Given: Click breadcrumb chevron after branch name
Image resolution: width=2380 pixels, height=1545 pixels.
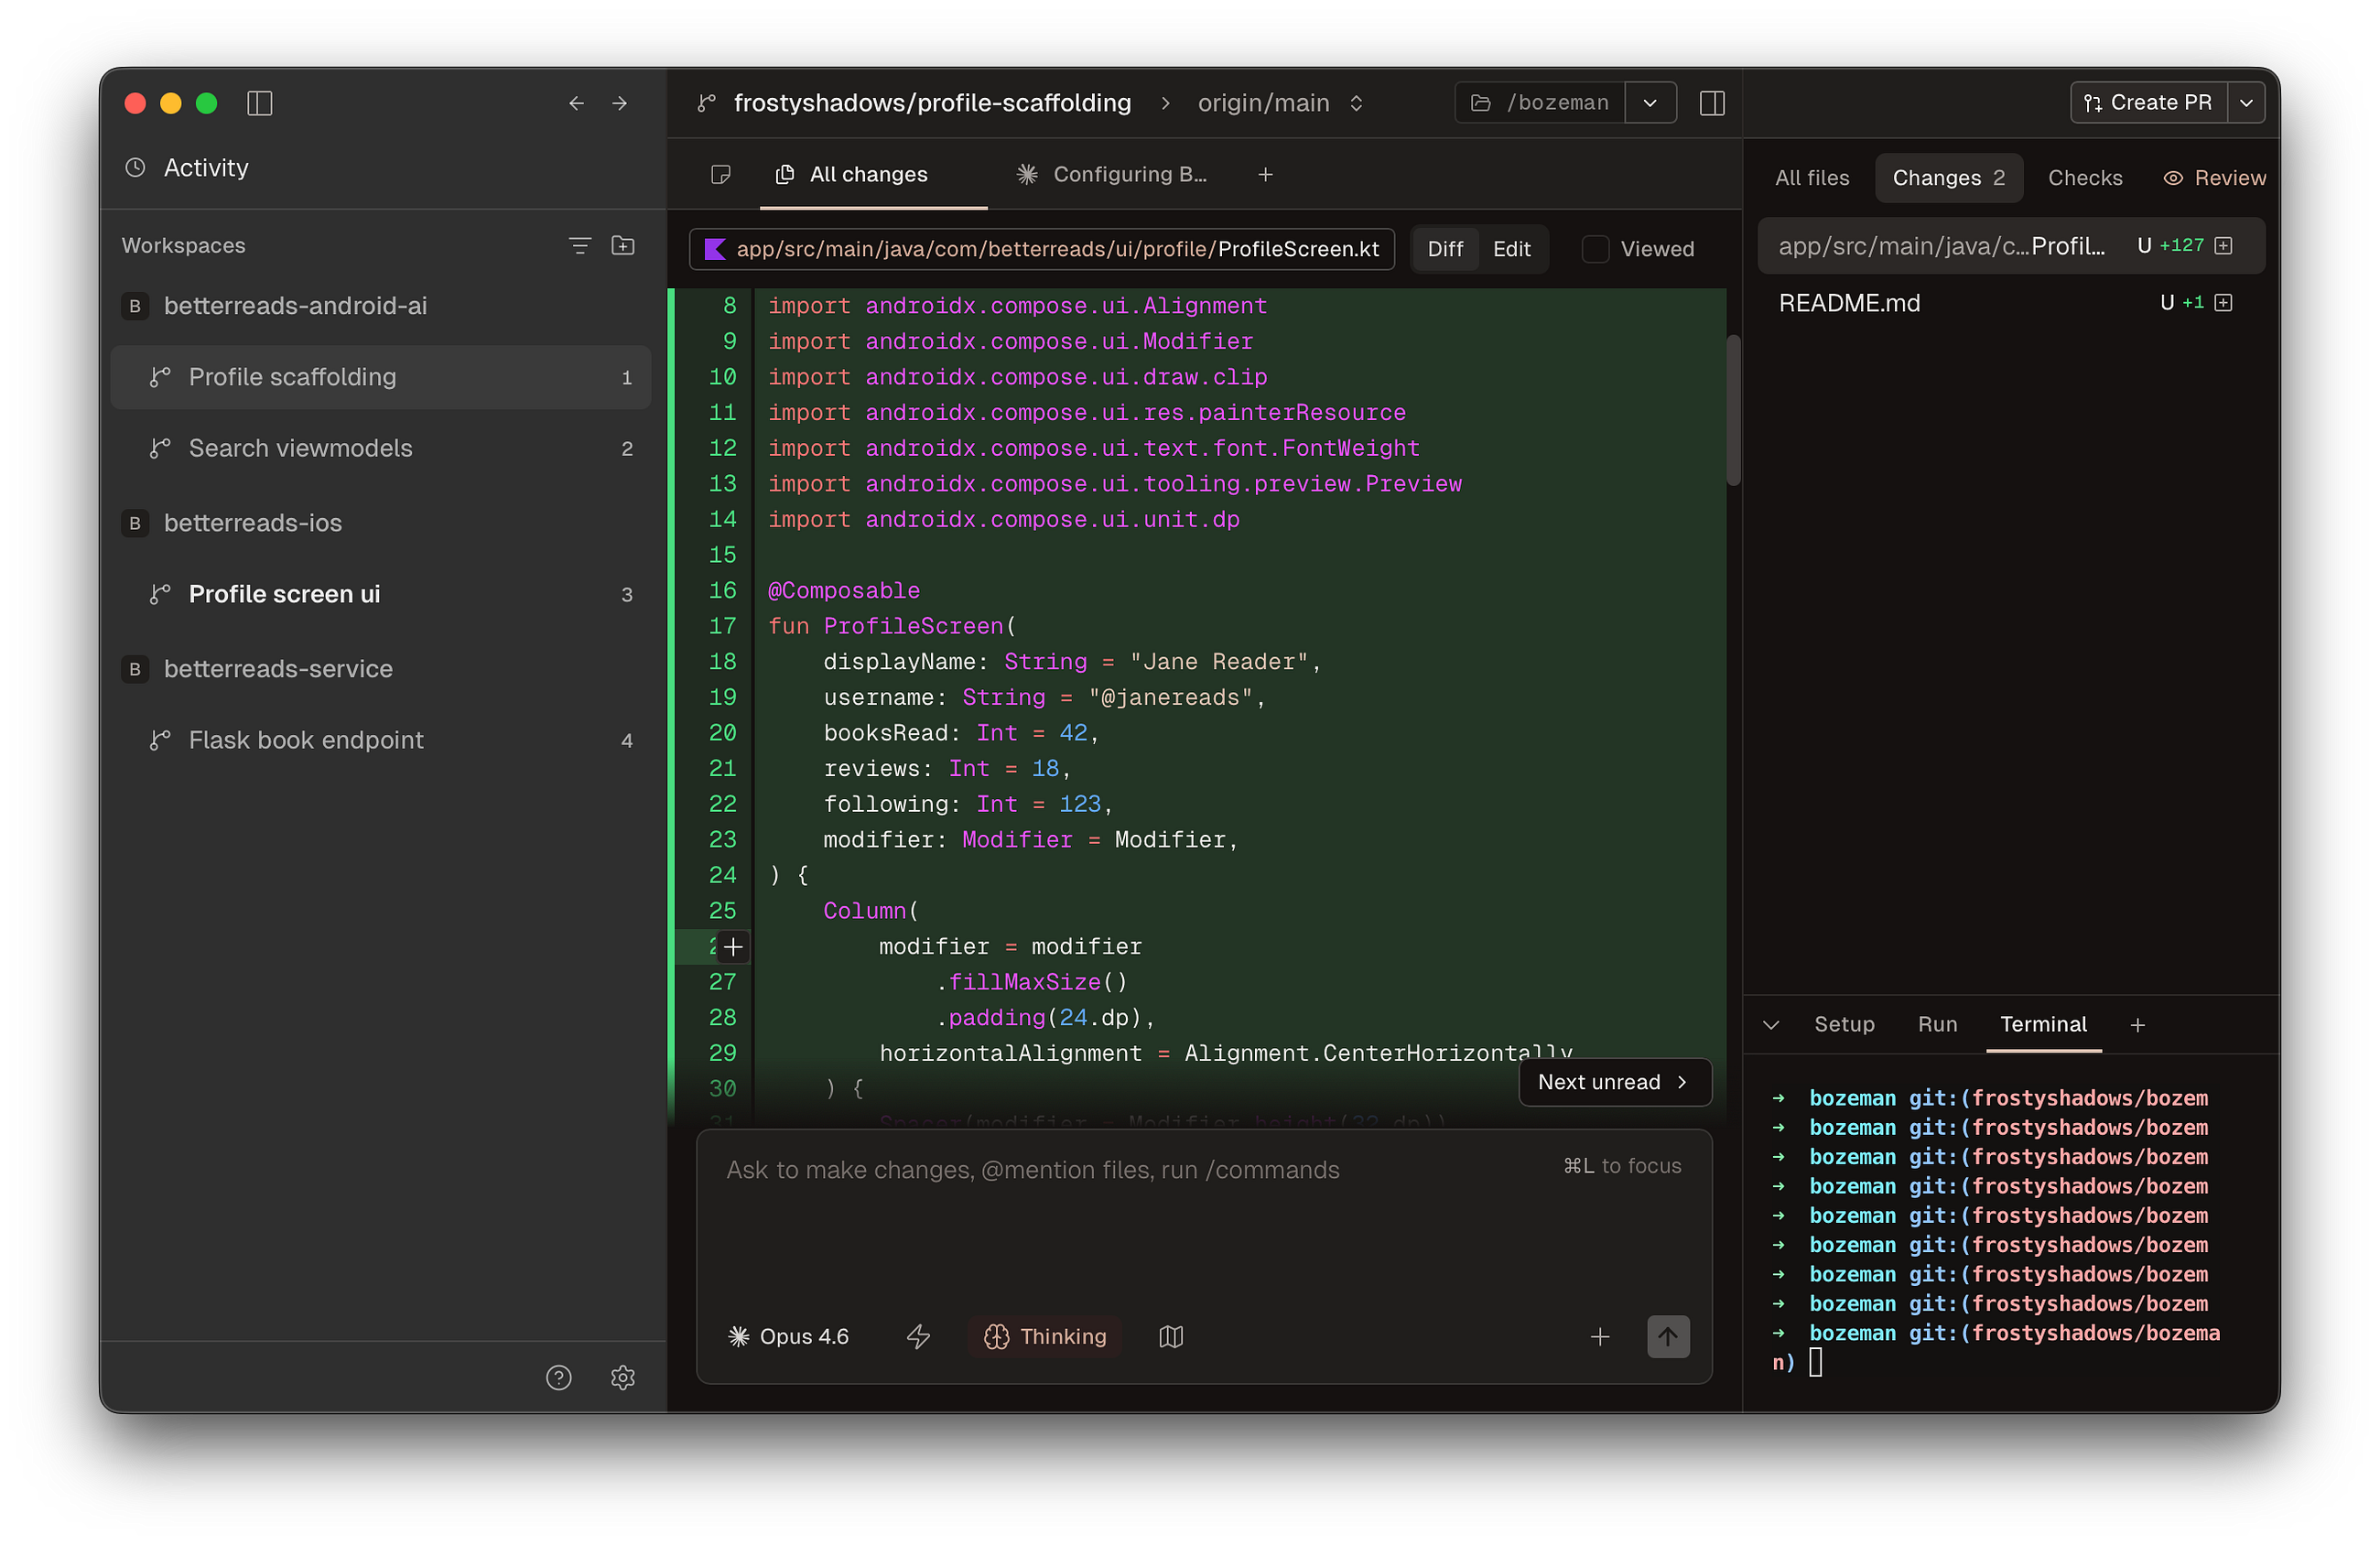Looking at the screenshot, I should pyautogui.click(x=1165, y=103).
